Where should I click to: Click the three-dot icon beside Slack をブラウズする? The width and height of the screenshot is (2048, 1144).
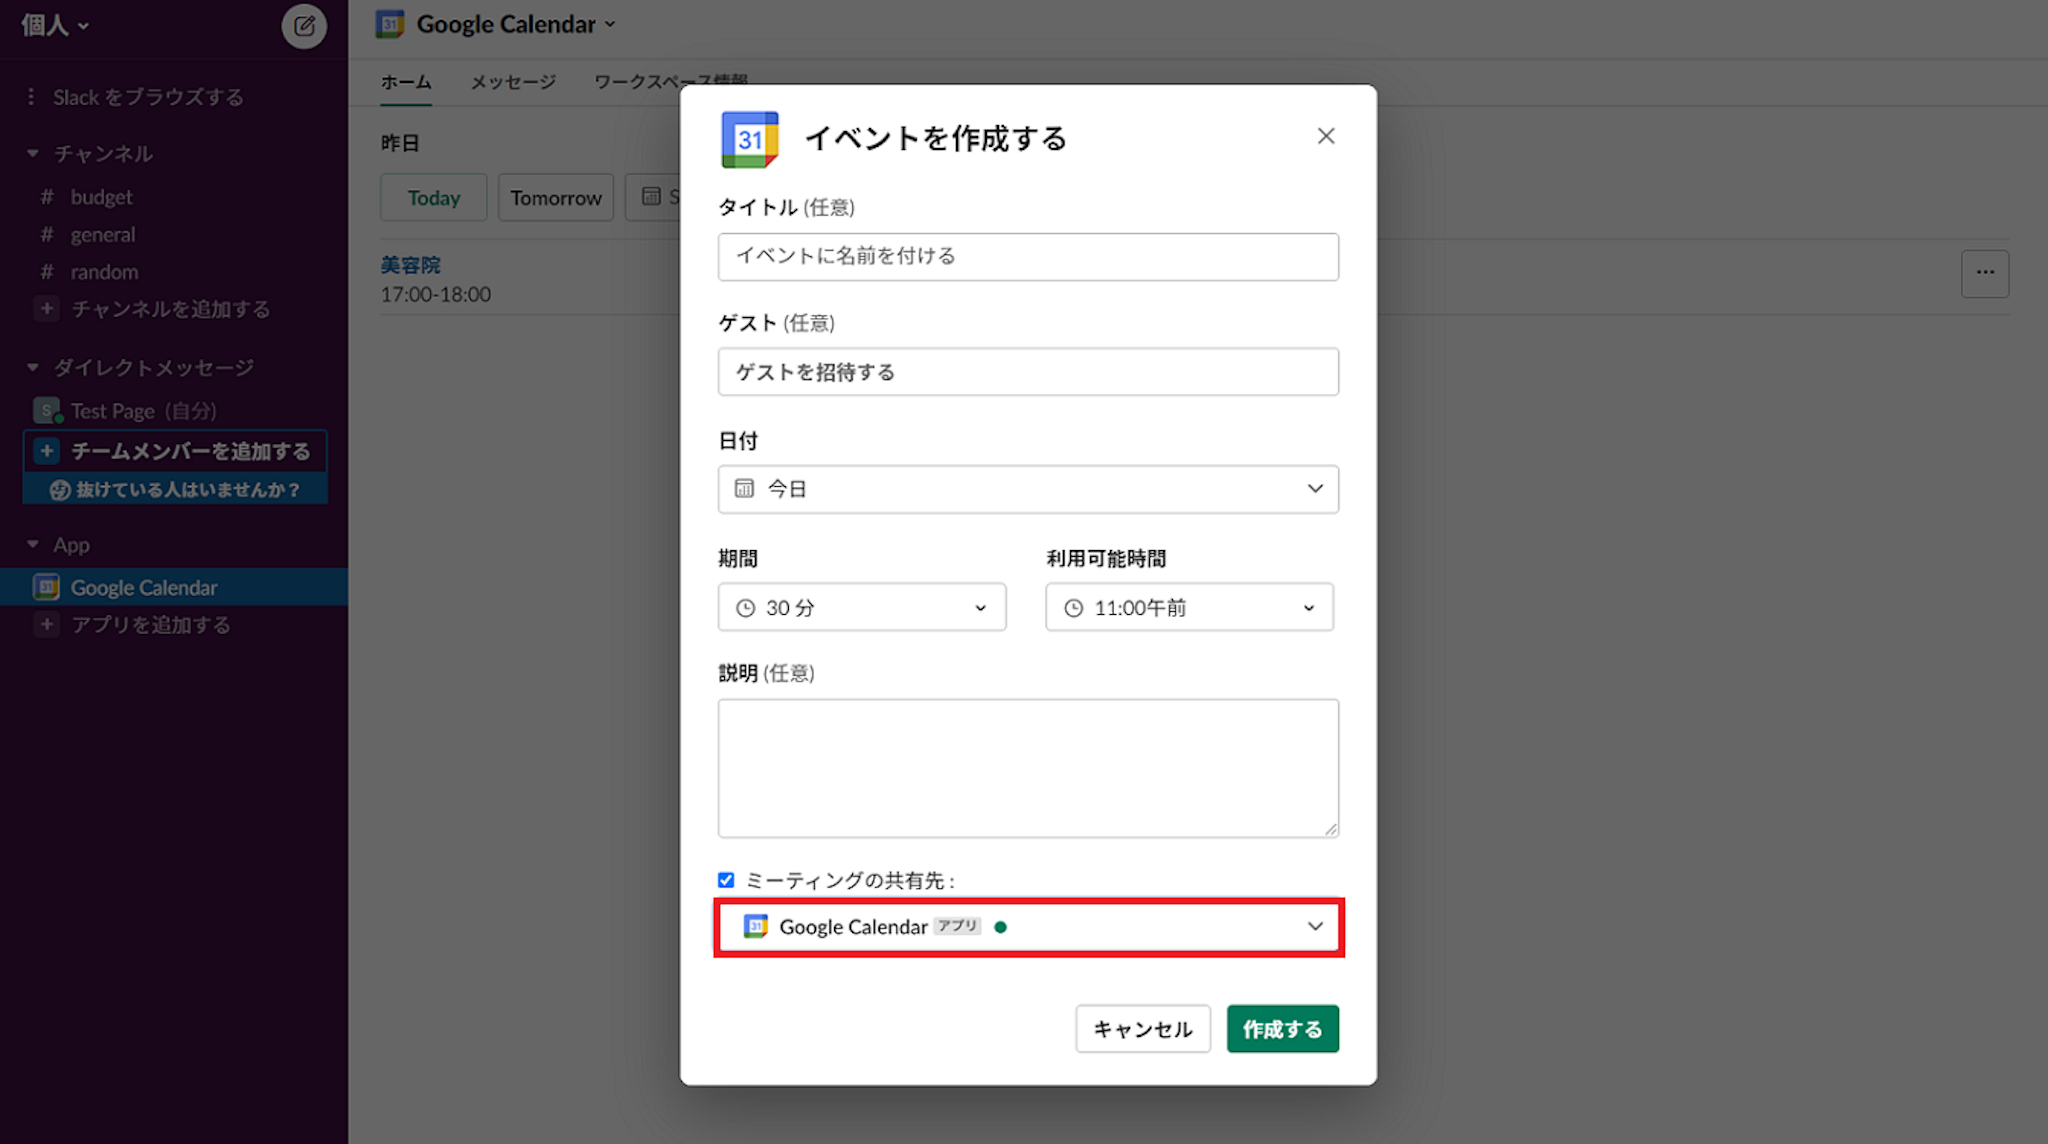[x=31, y=97]
